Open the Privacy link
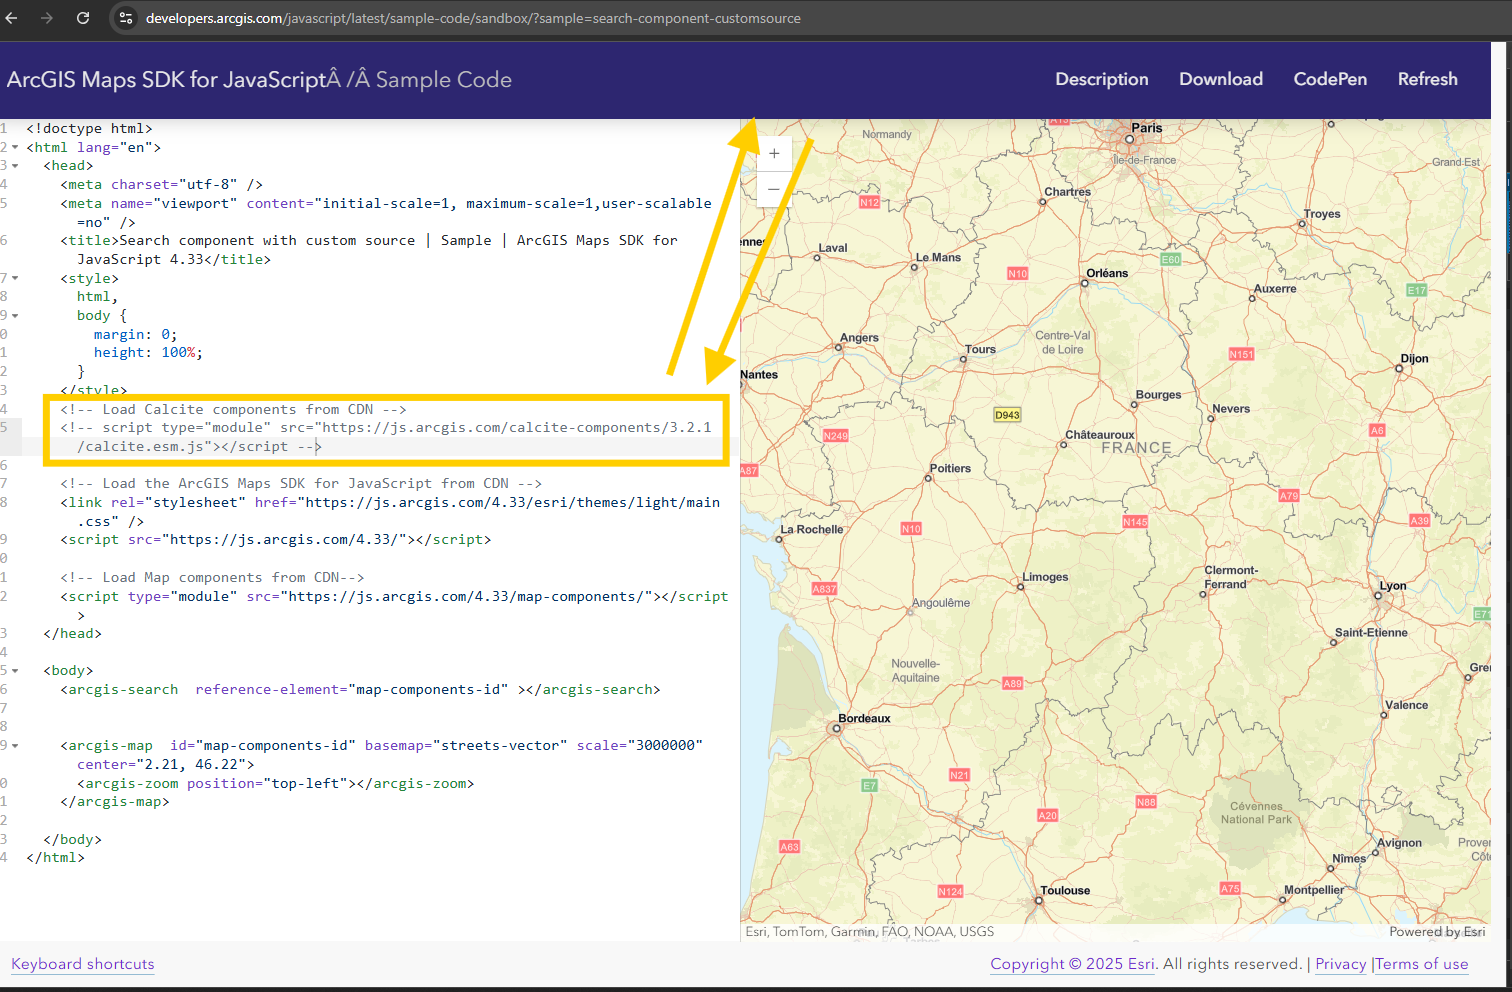 pos(1341,964)
